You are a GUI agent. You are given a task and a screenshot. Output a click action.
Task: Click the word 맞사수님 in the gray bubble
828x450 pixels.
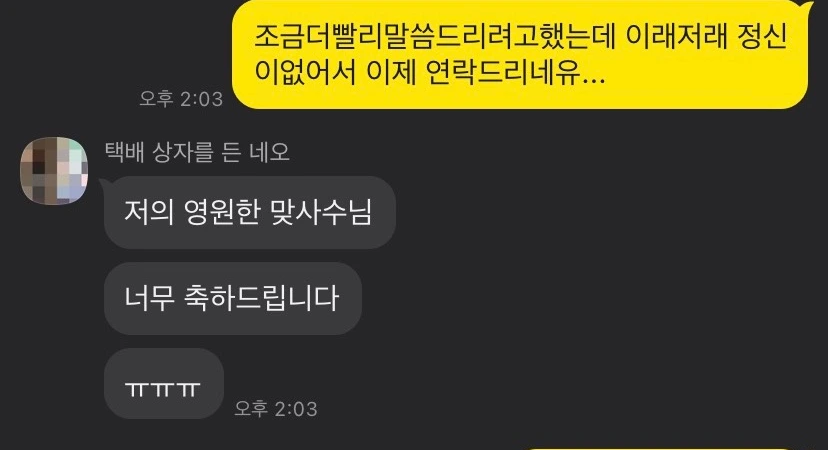point(321,212)
